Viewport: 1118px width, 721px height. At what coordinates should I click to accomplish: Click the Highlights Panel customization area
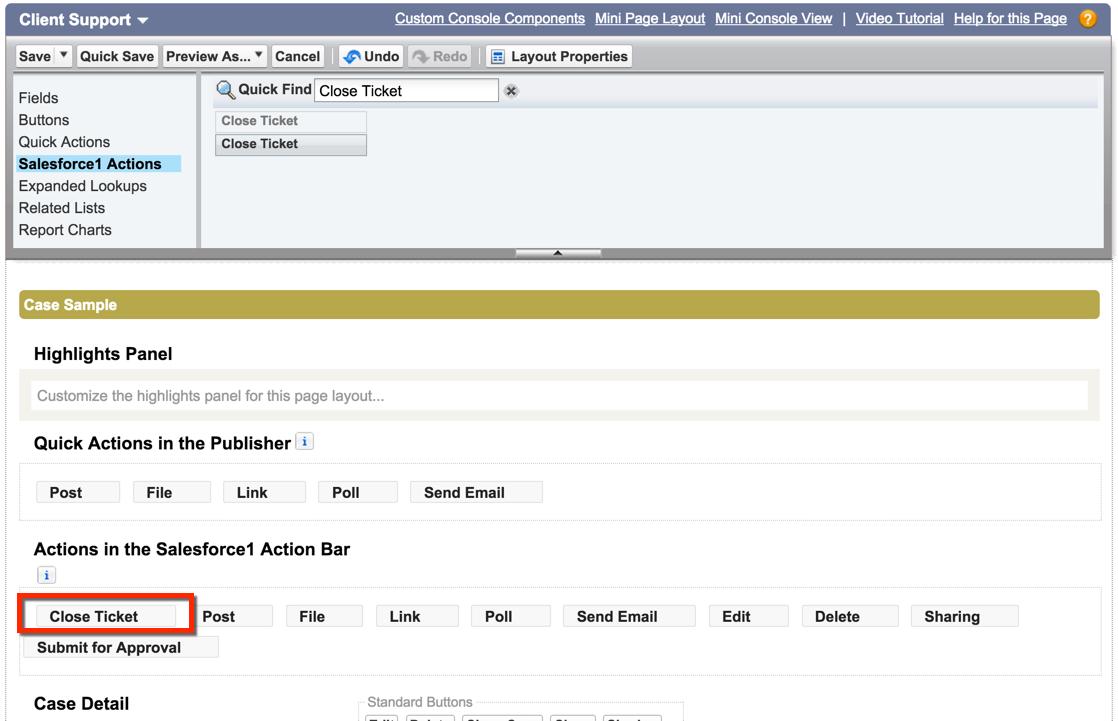click(558, 396)
